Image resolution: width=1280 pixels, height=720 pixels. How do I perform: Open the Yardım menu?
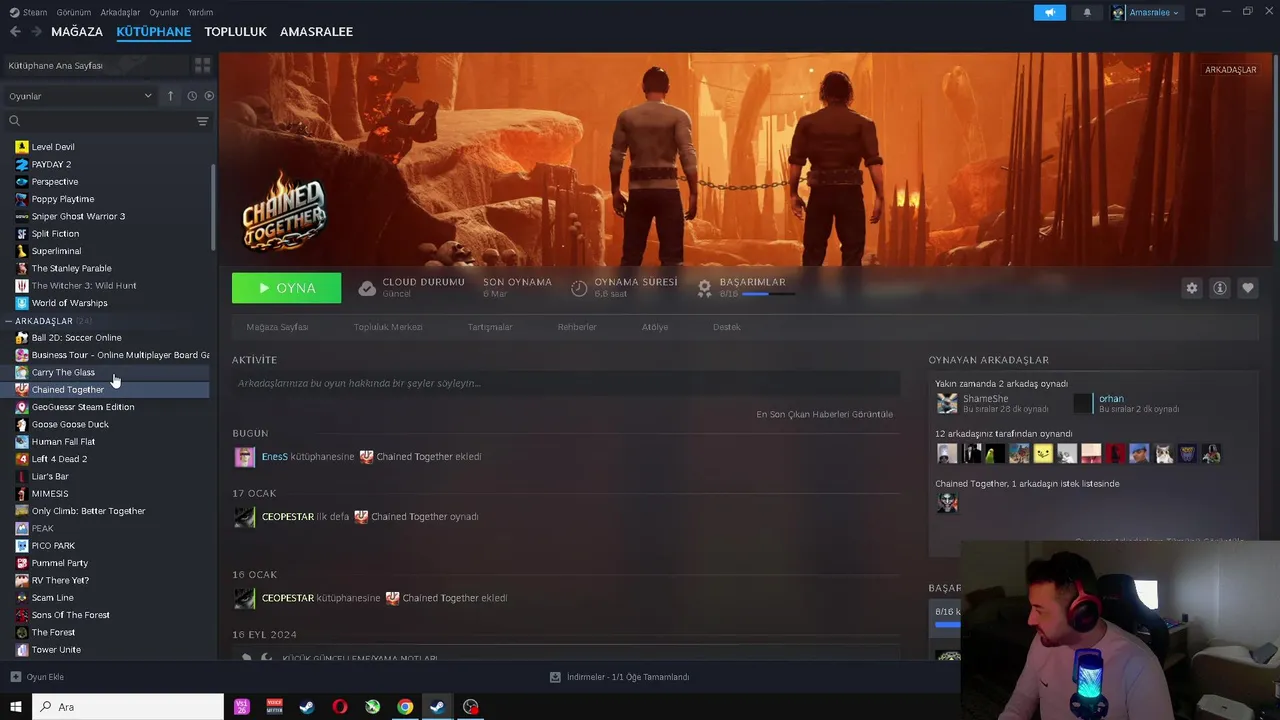point(200,13)
